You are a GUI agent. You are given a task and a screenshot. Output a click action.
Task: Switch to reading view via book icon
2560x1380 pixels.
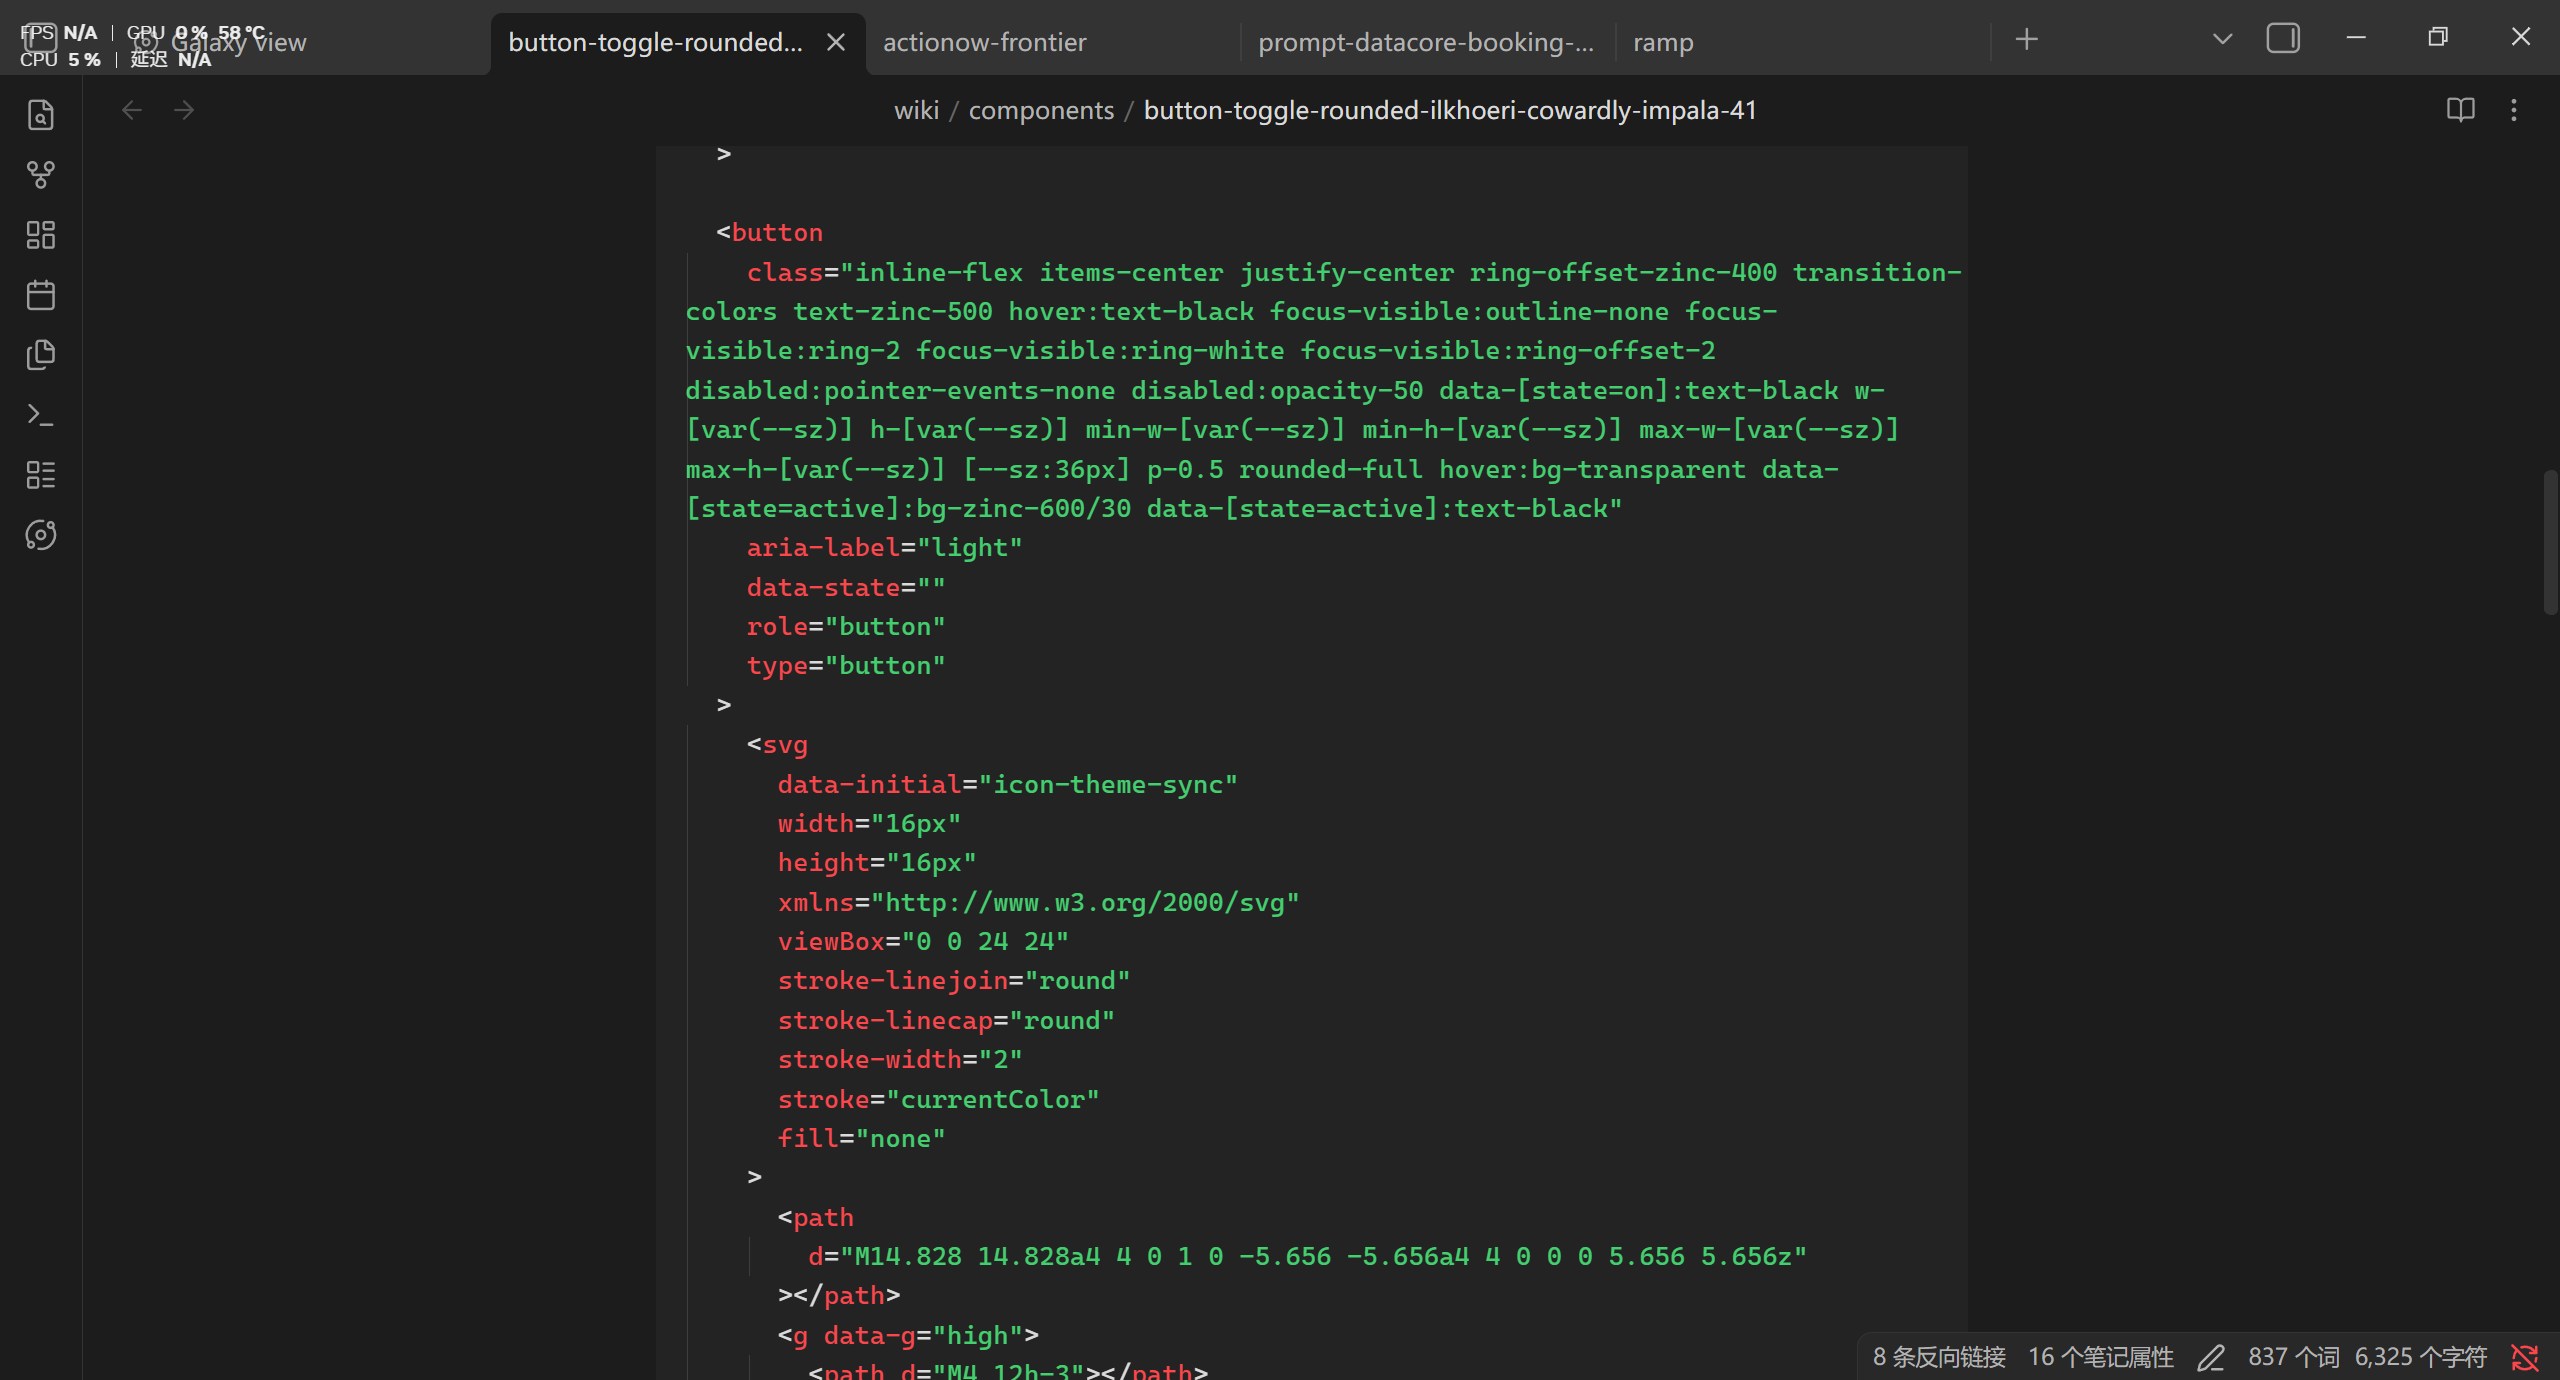(x=2461, y=110)
